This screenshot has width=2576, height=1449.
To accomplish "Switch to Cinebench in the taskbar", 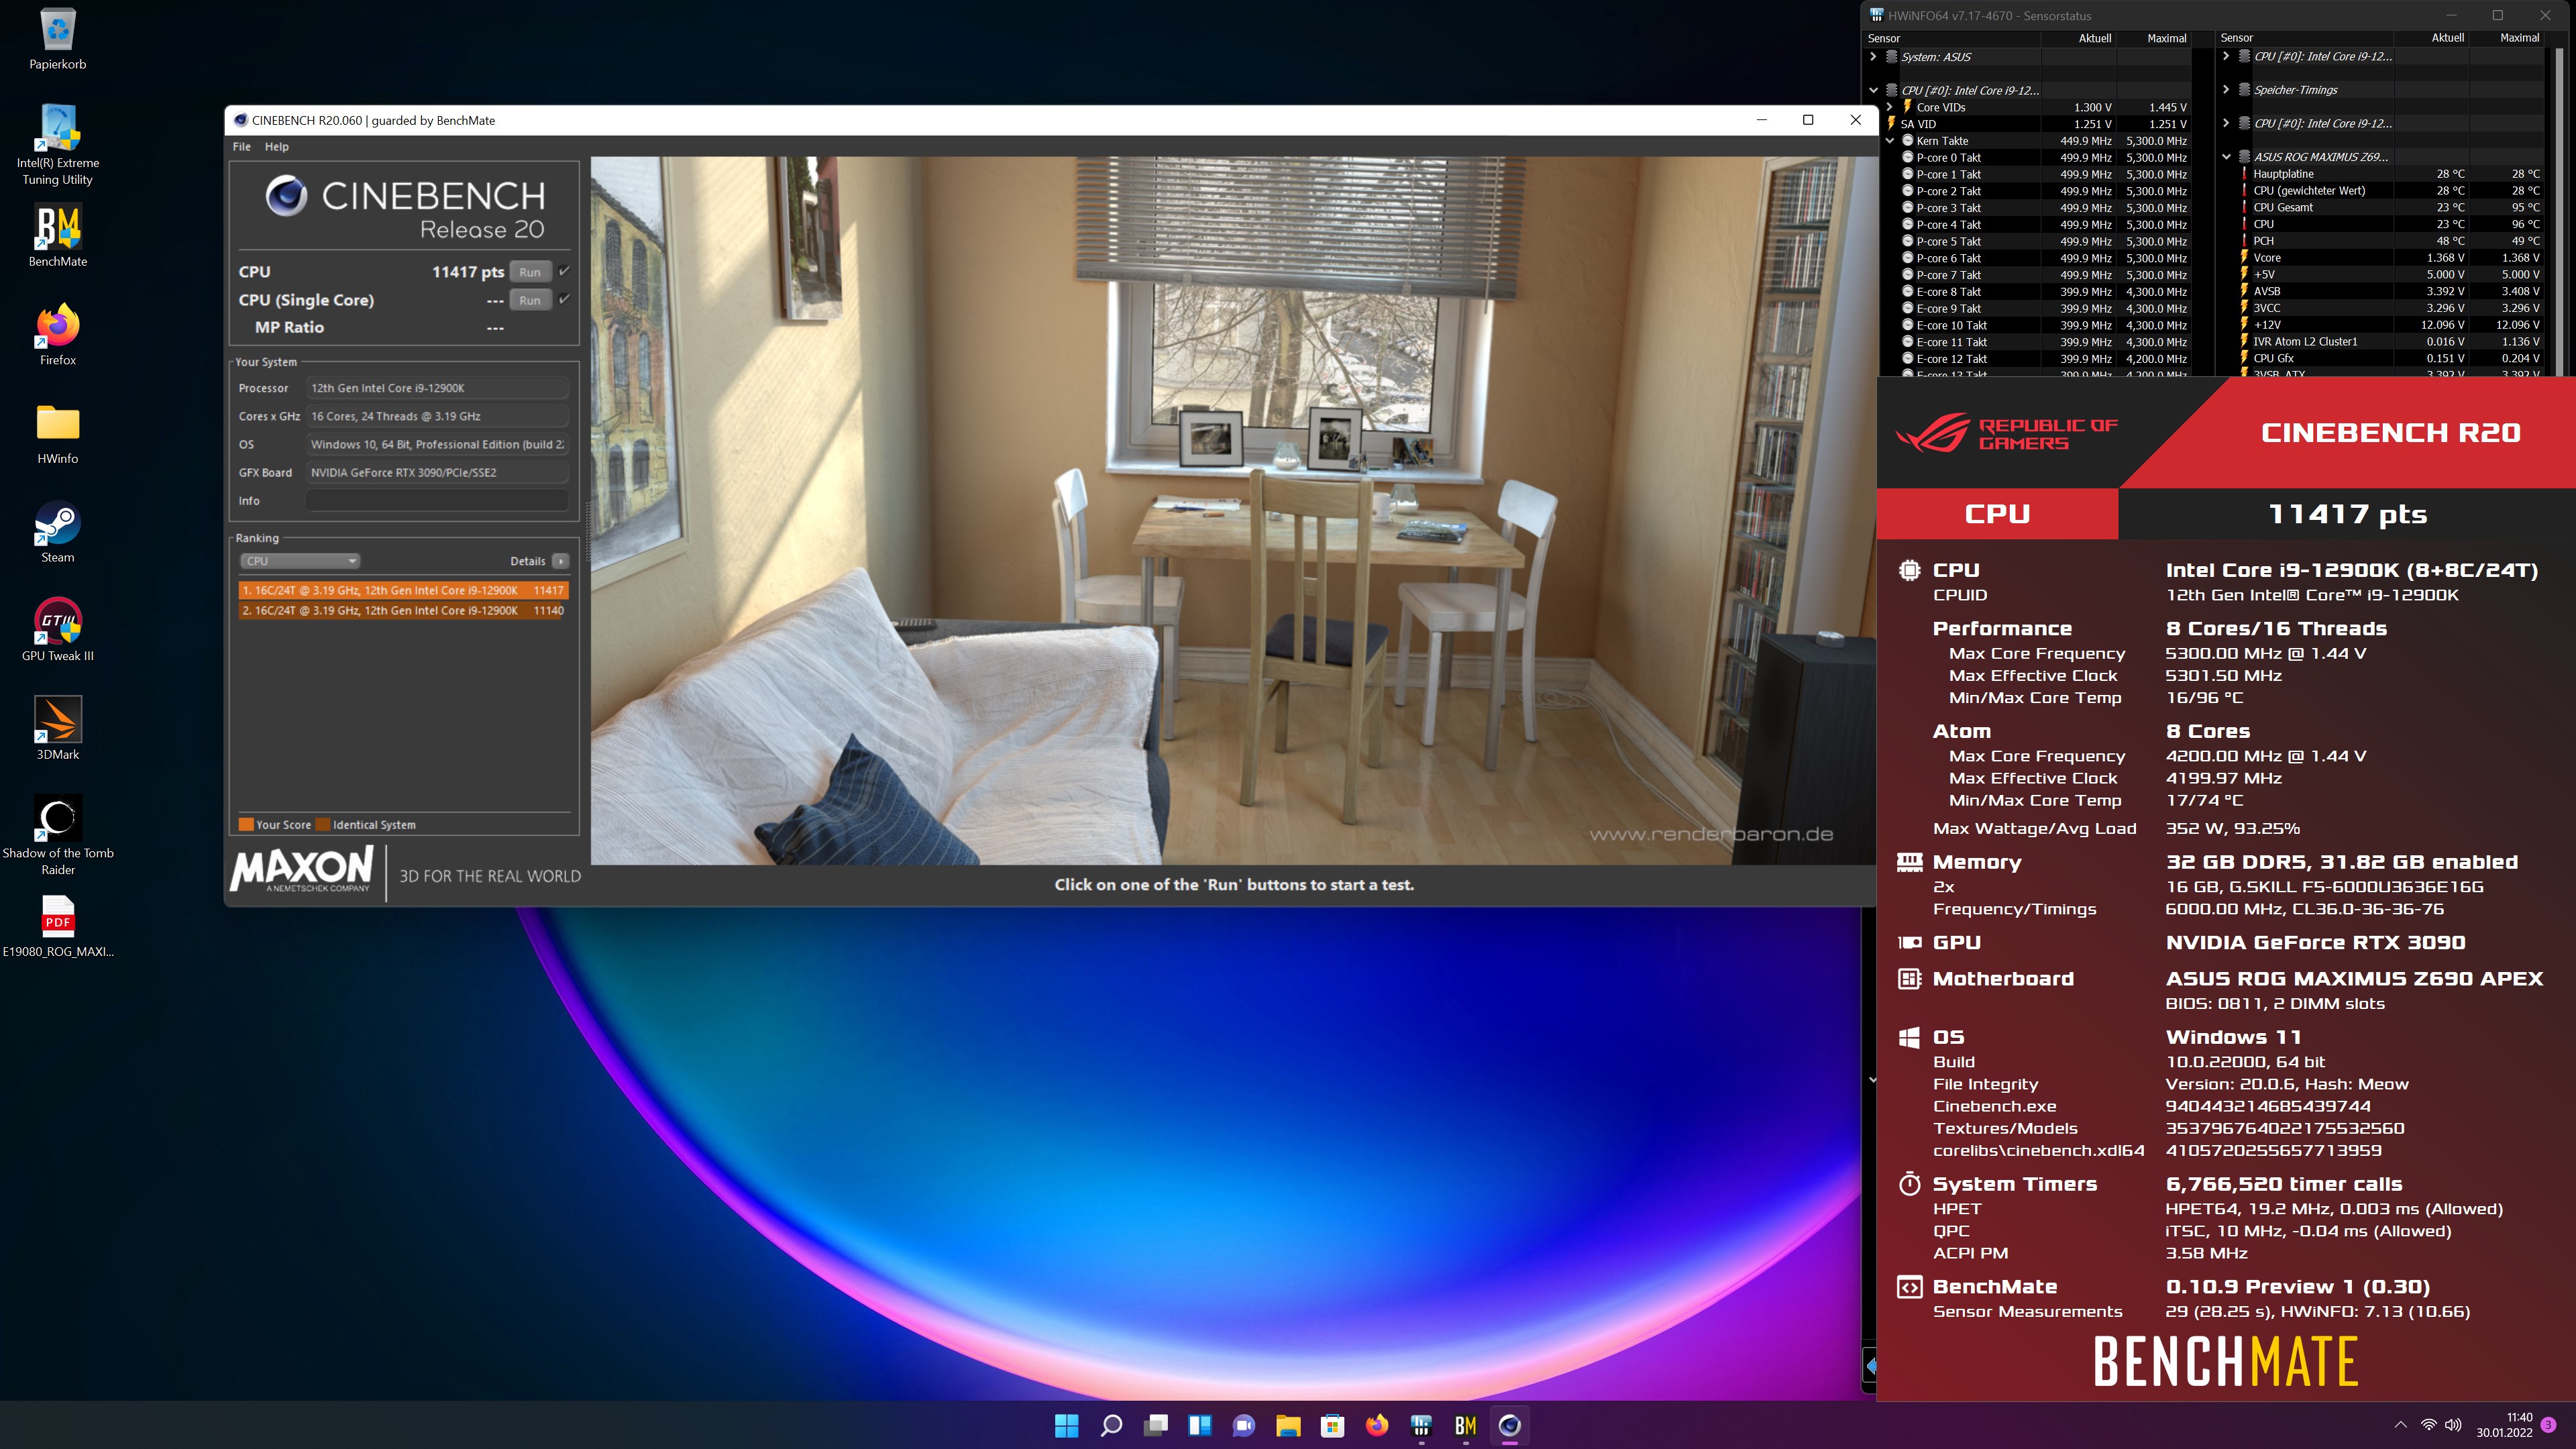I will [x=1510, y=1425].
